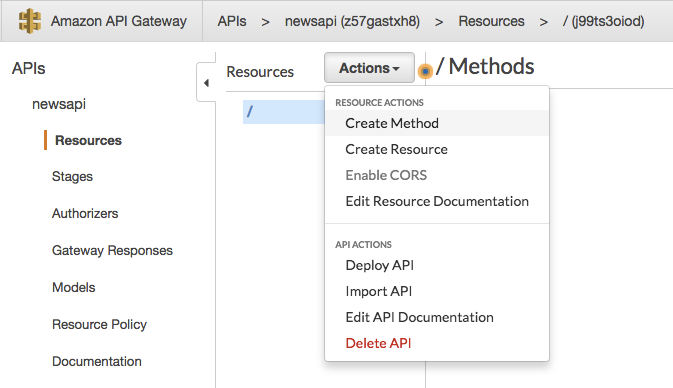Choose Edit Resource Documentation

click(437, 201)
